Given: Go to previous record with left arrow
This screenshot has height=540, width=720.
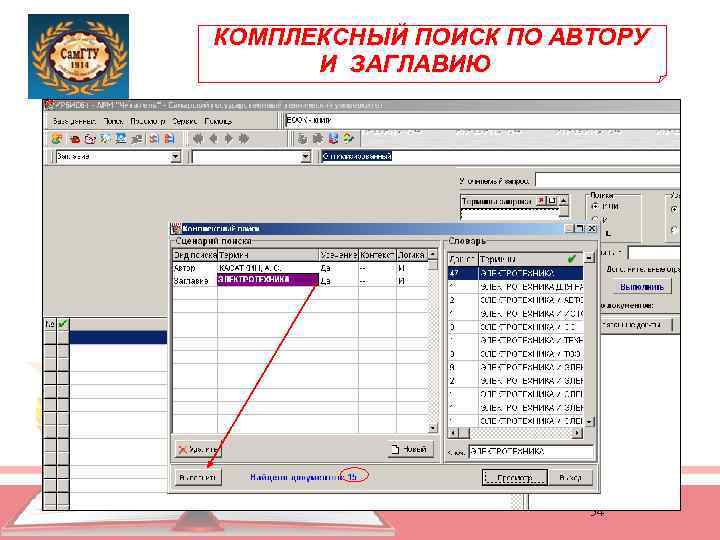Looking at the screenshot, I should [x=214, y=138].
